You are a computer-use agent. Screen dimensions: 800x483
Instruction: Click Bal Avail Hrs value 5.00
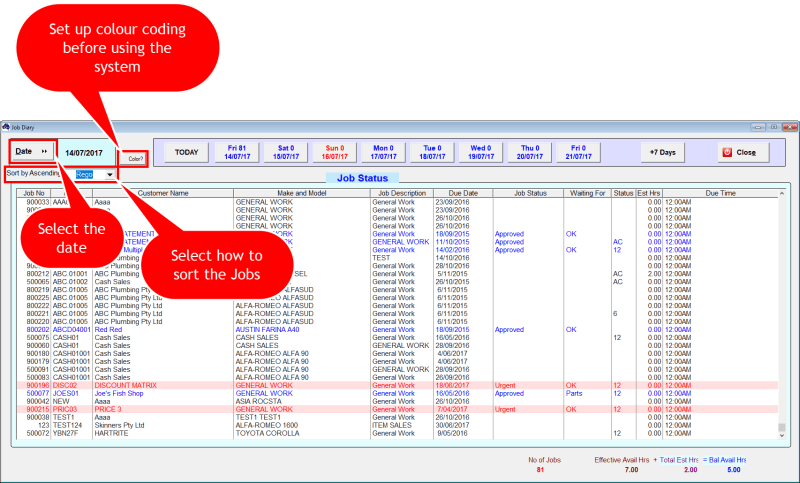coord(734,470)
